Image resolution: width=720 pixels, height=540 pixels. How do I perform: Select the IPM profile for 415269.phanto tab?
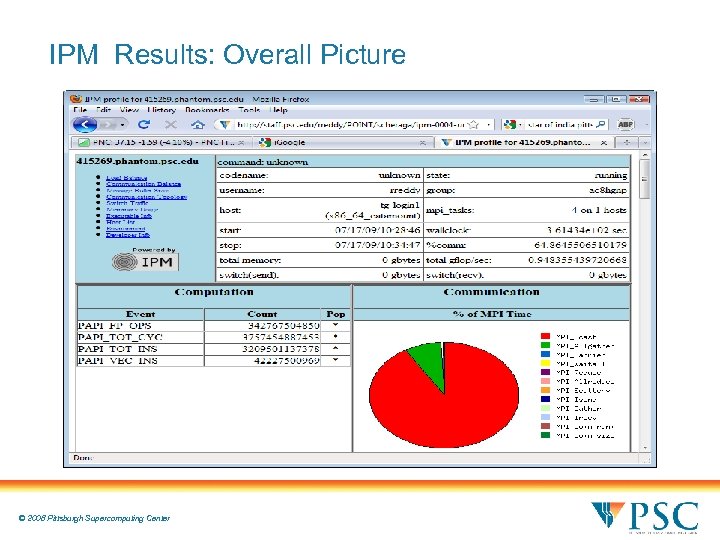coord(523,143)
